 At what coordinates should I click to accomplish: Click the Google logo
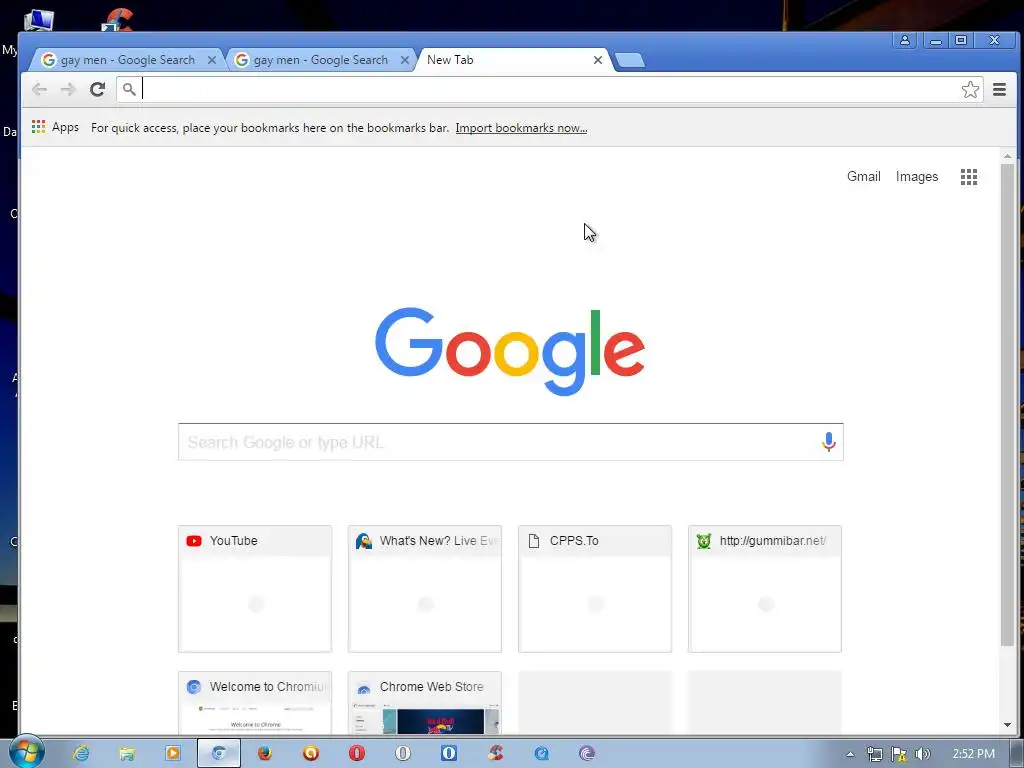click(x=509, y=351)
